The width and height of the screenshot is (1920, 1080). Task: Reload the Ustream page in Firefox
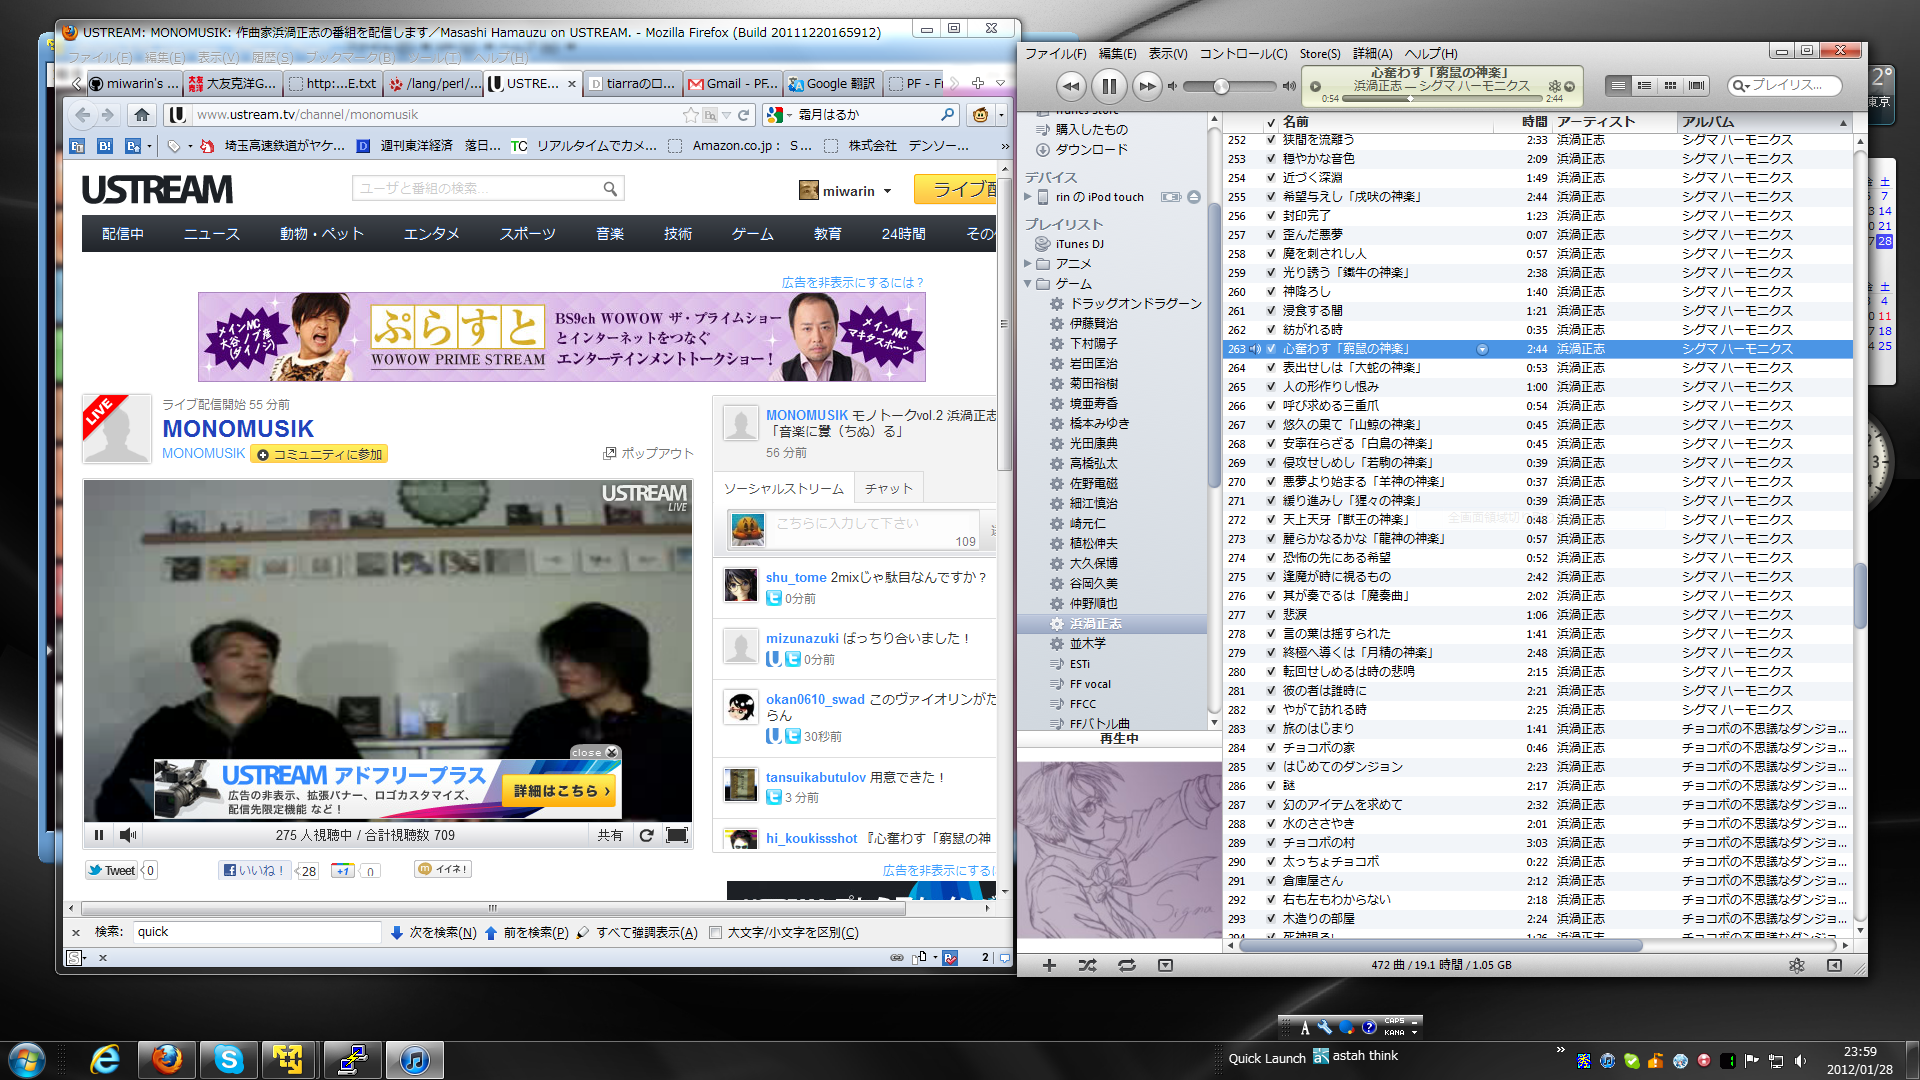(x=743, y=115)
